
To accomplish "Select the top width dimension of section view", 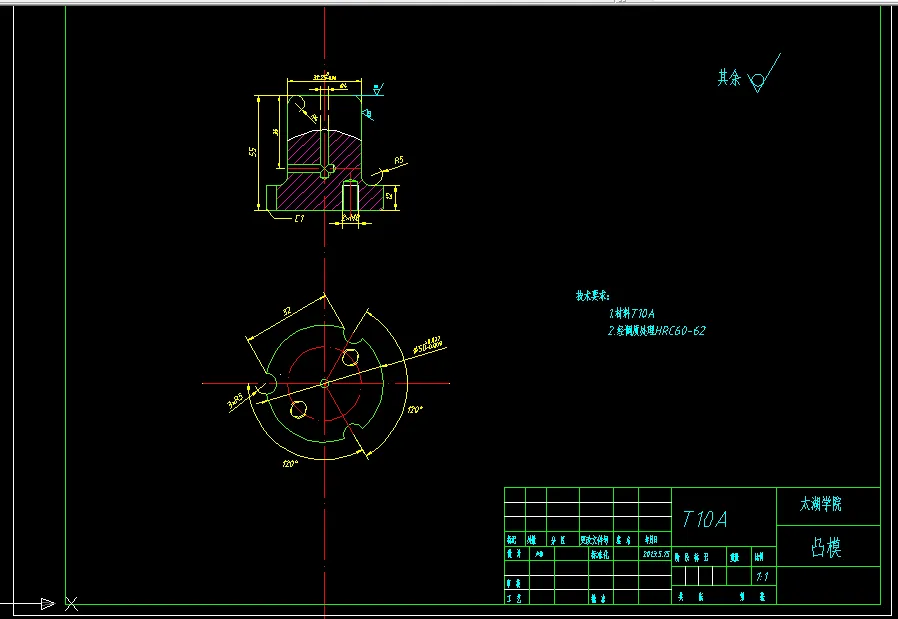I will coord(324,76).
